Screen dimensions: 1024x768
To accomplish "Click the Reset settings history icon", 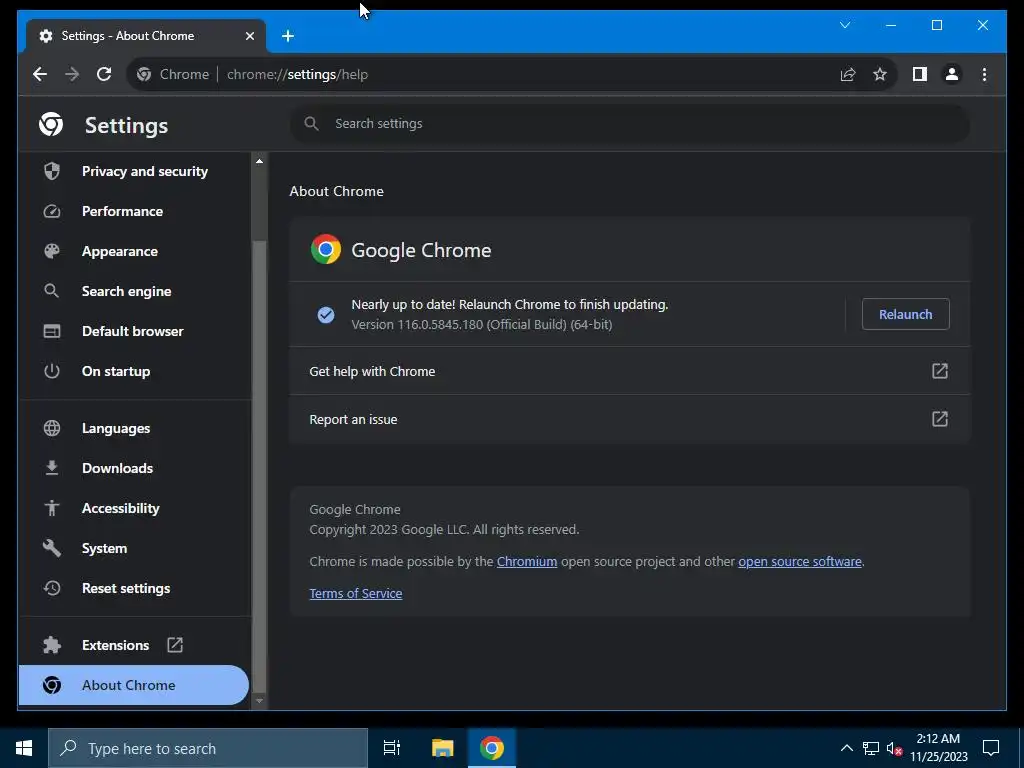I will pos(52,588).
